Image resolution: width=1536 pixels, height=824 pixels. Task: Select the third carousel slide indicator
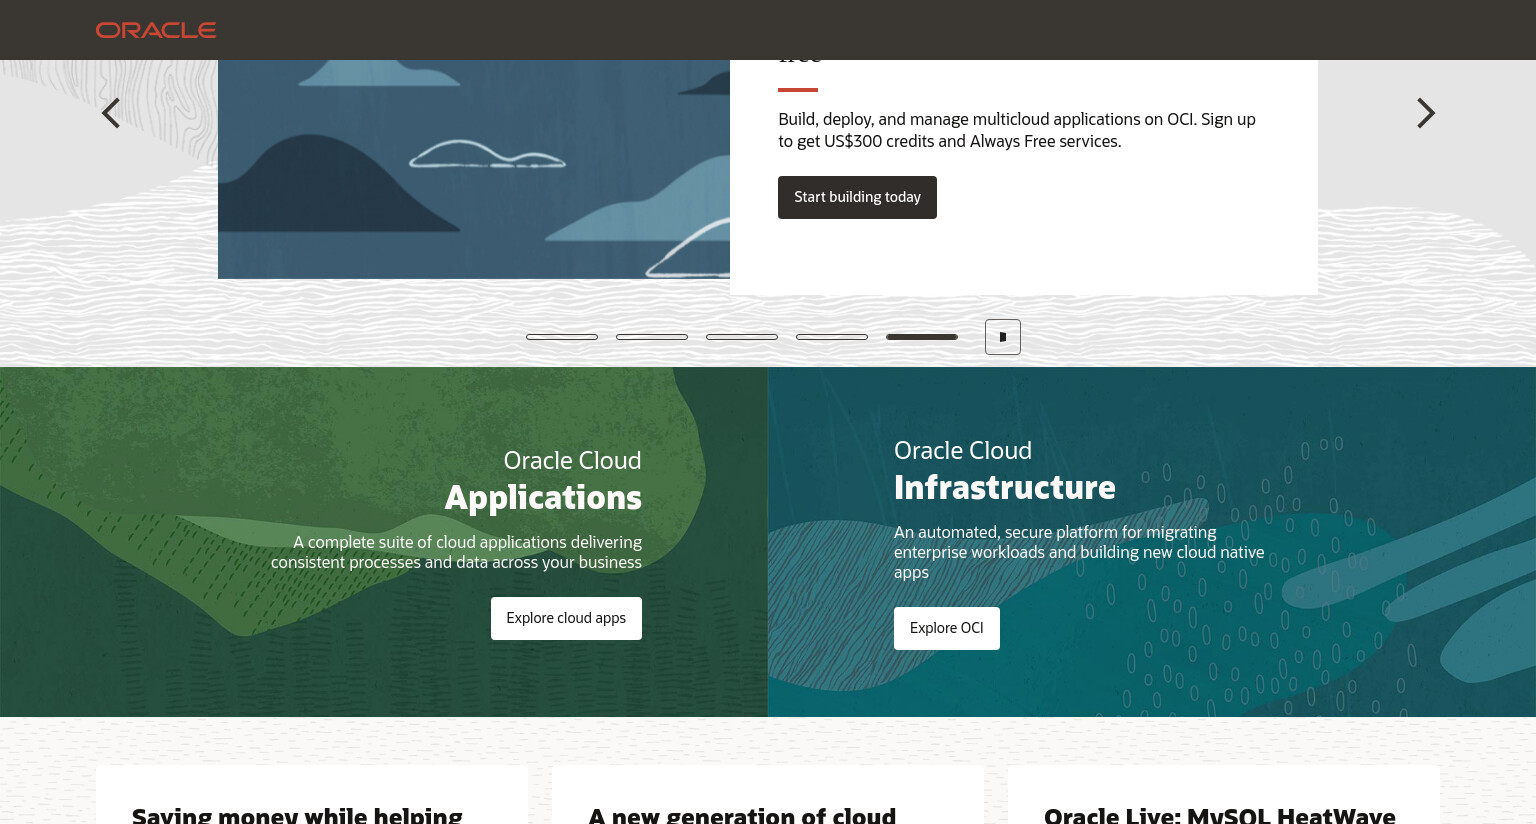point(742,337)
